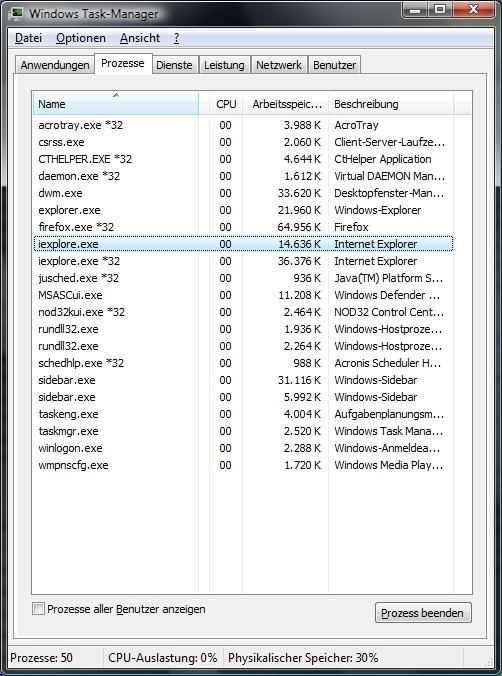Enable Prozesse aller Benutzer anzeigen checkbox
The image size is (502, 676).
pyautogui.click(x=38, y=609)
